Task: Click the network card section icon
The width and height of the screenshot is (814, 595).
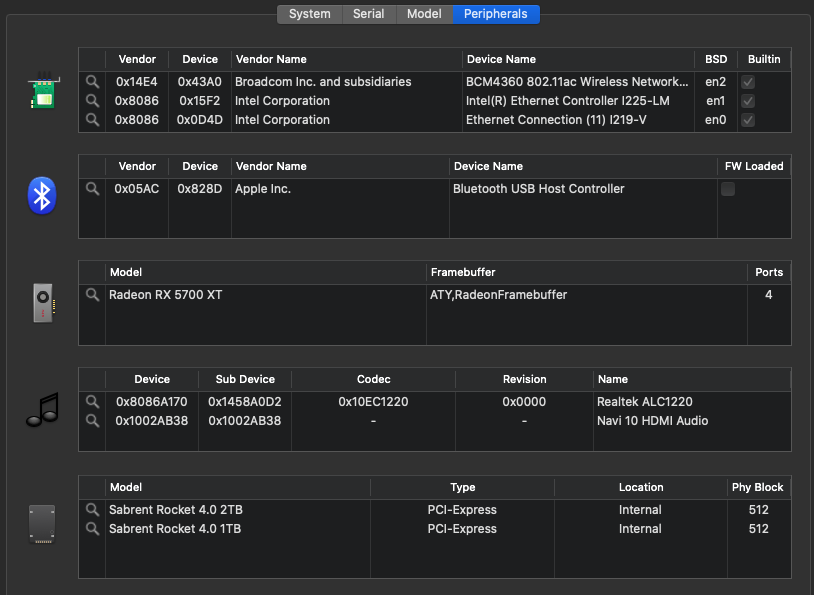Action: click(41, 91)
